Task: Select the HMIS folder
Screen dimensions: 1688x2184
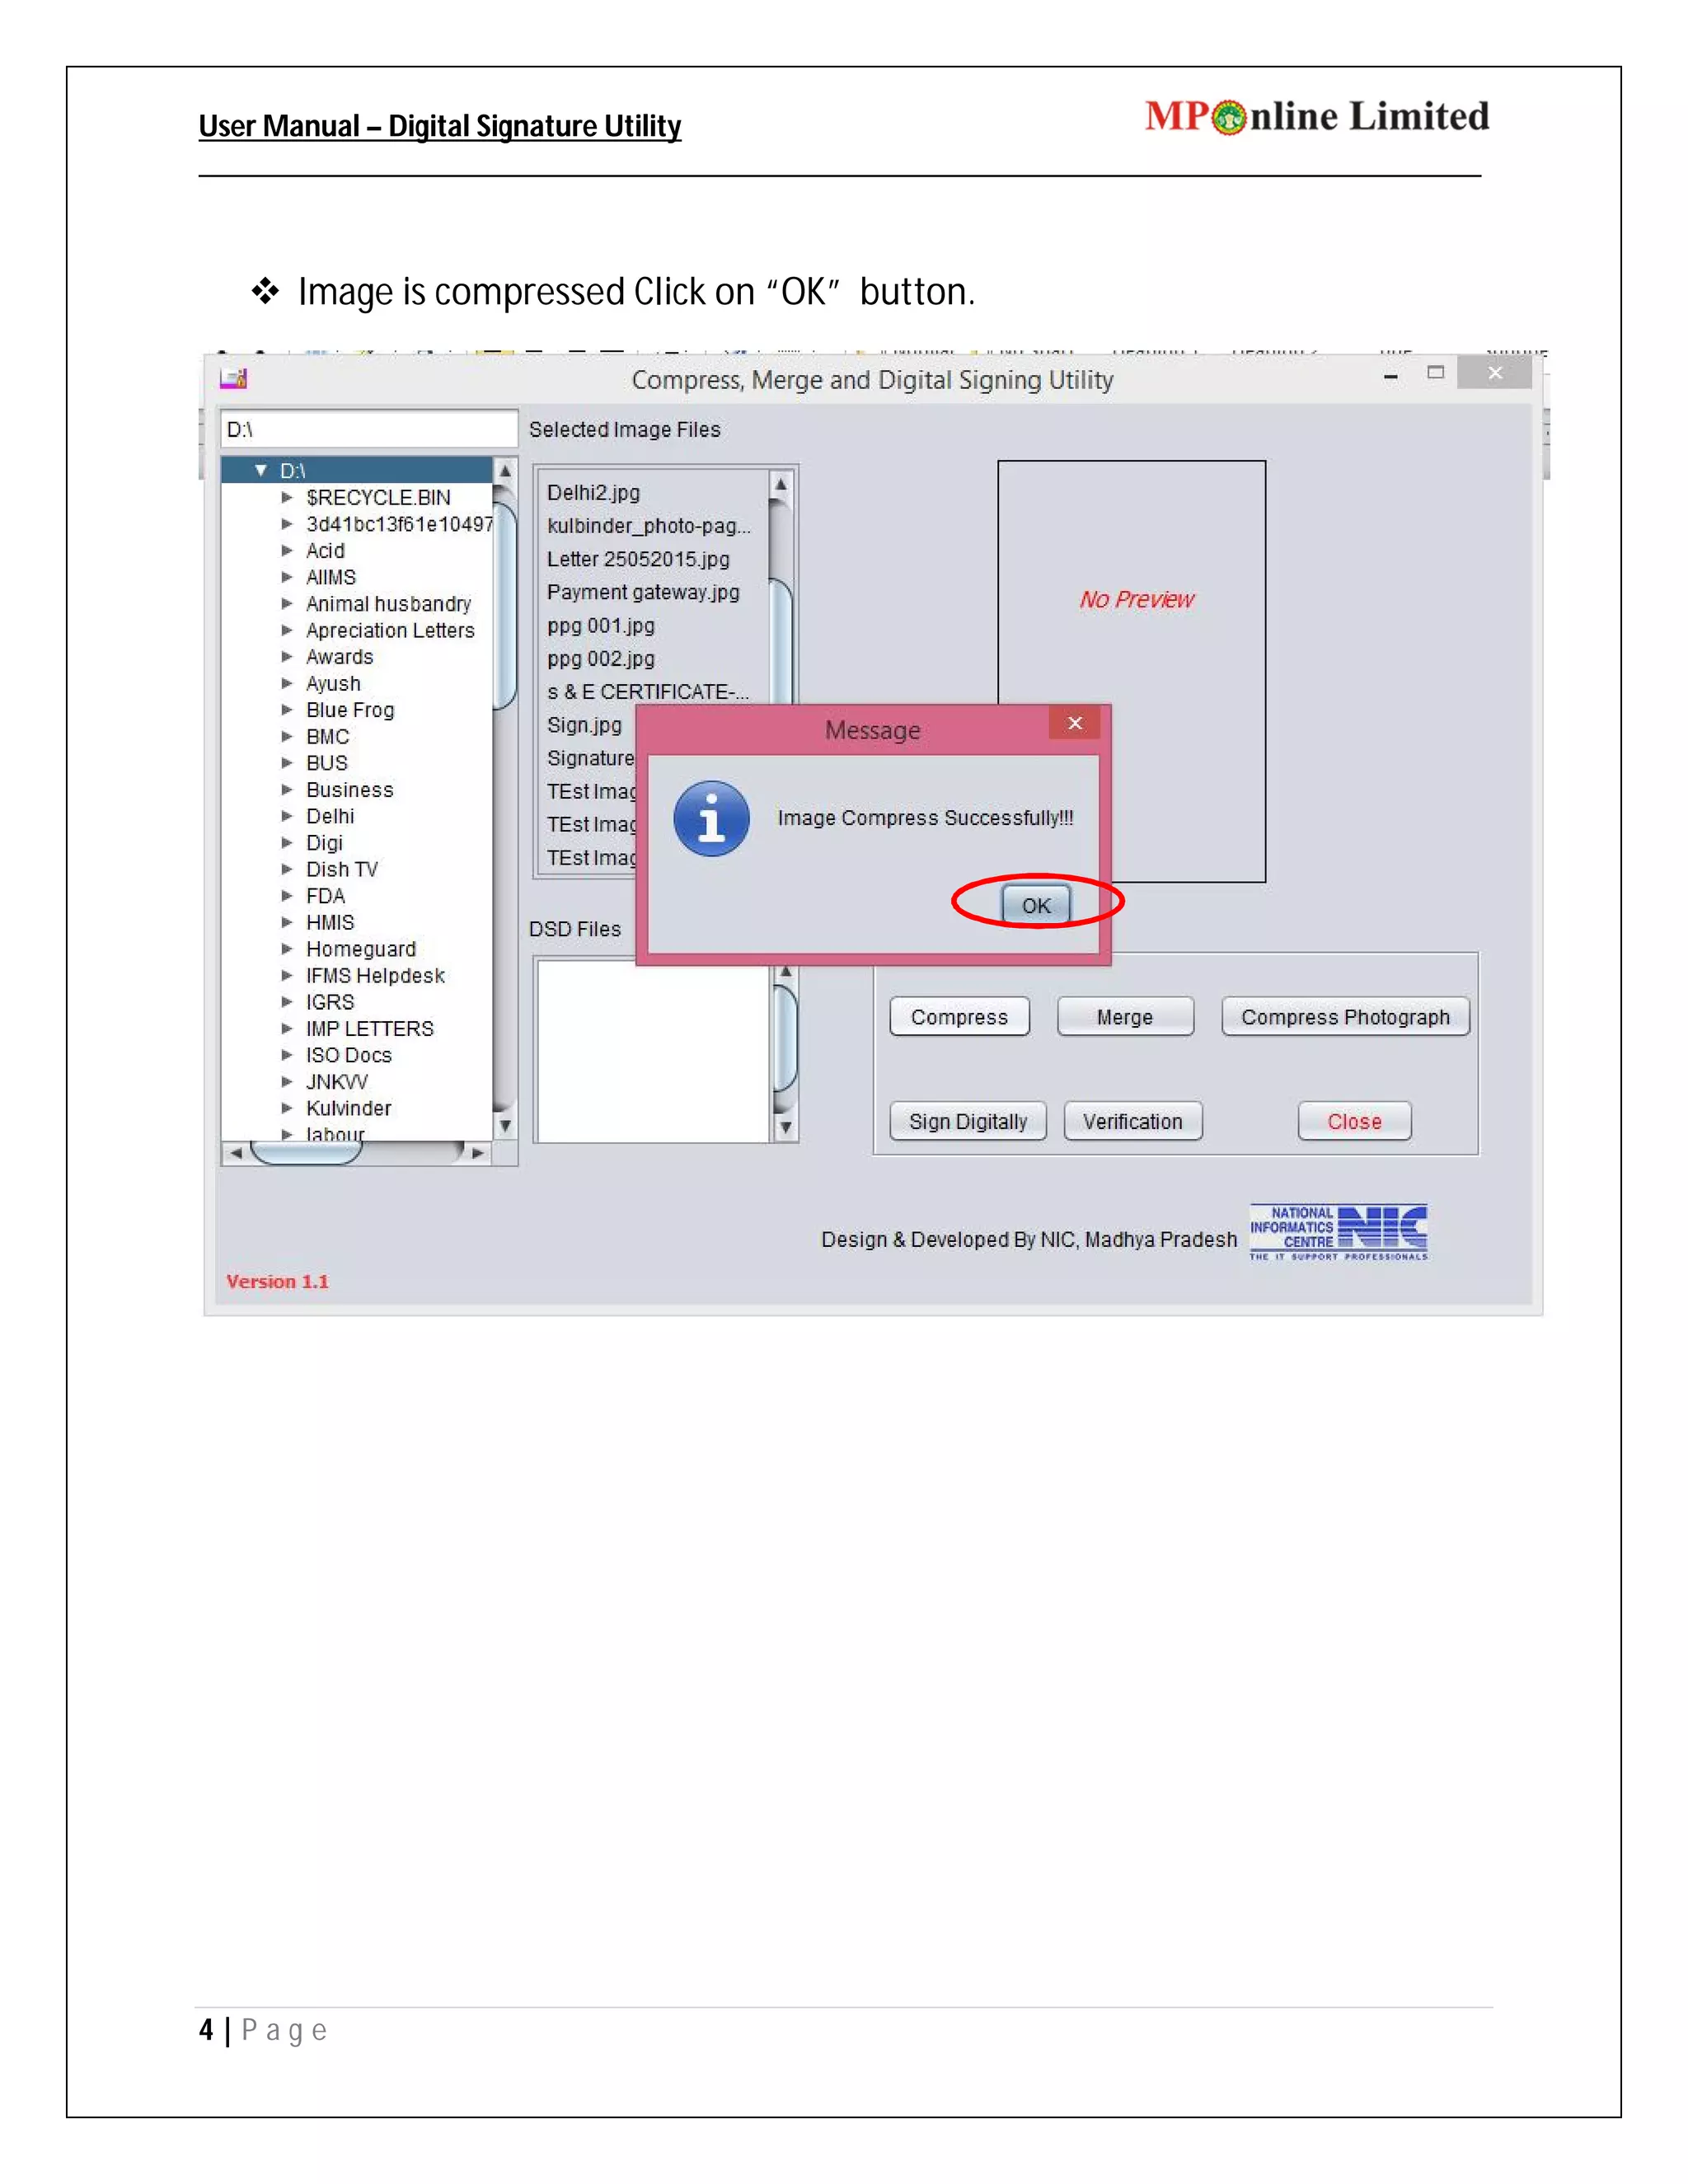Action: click(330, 922)
